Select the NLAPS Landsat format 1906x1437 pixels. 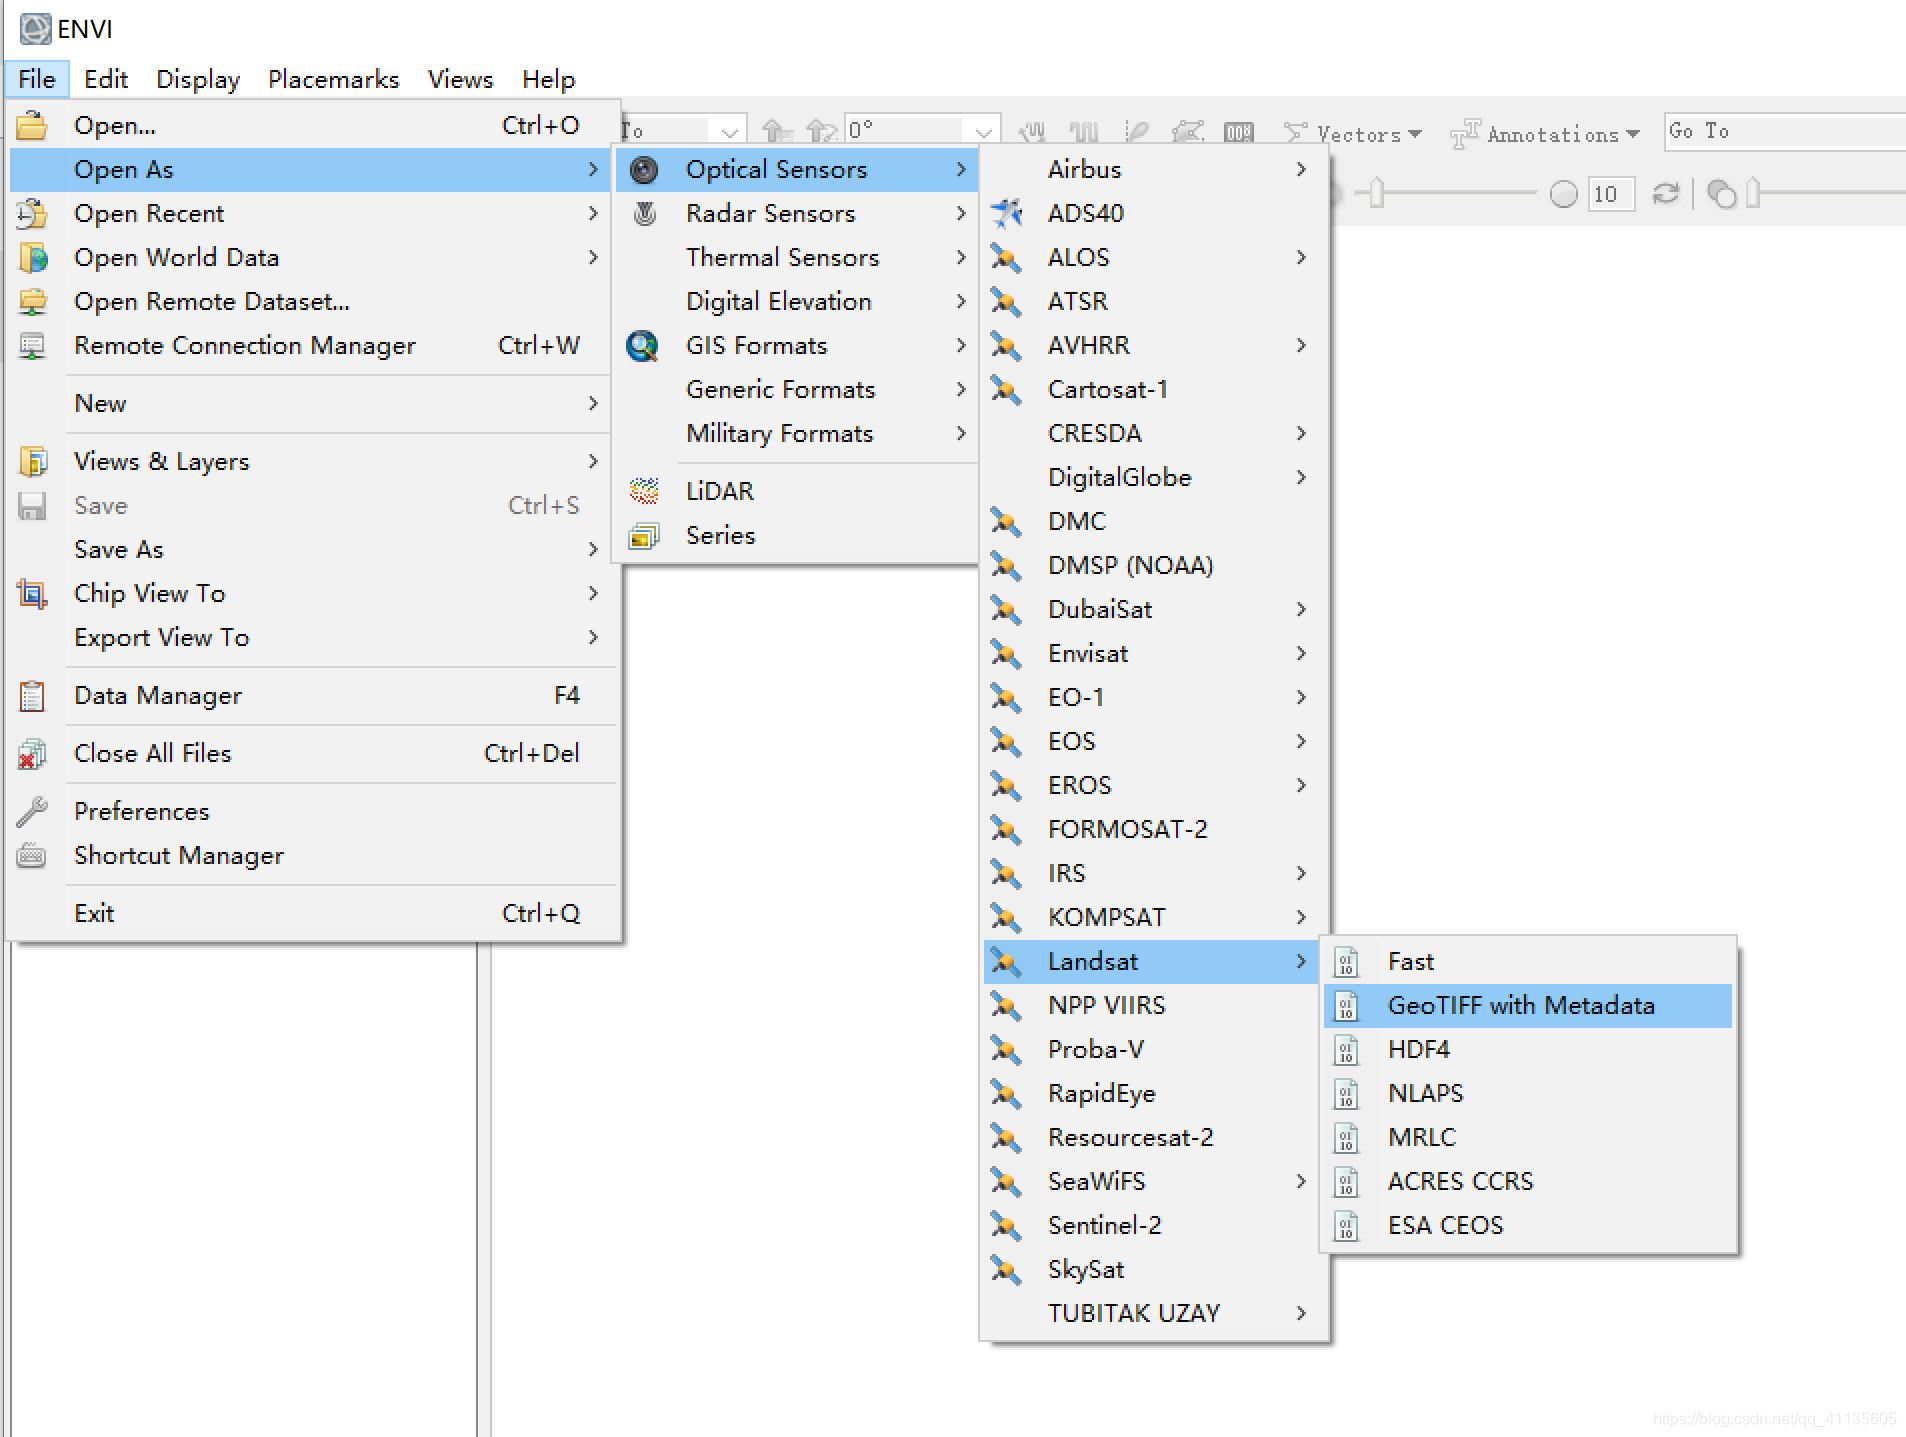coord(1528,1093)
